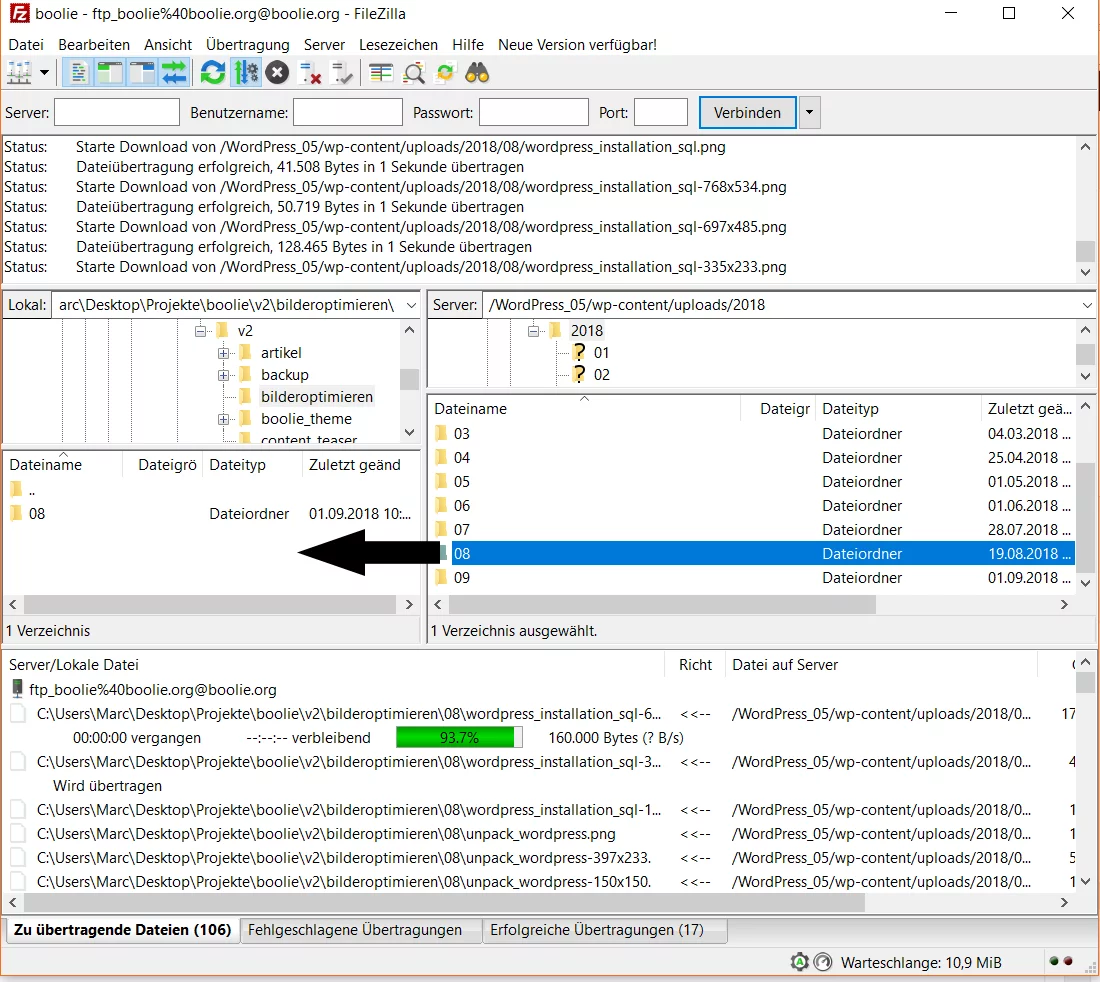
Task: Click the folder icon of local folder 08
Action: pos(16,513)
